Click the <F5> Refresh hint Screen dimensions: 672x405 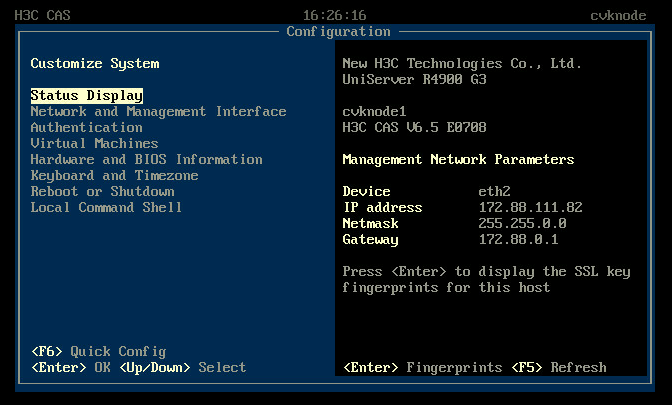coord(559,368)
